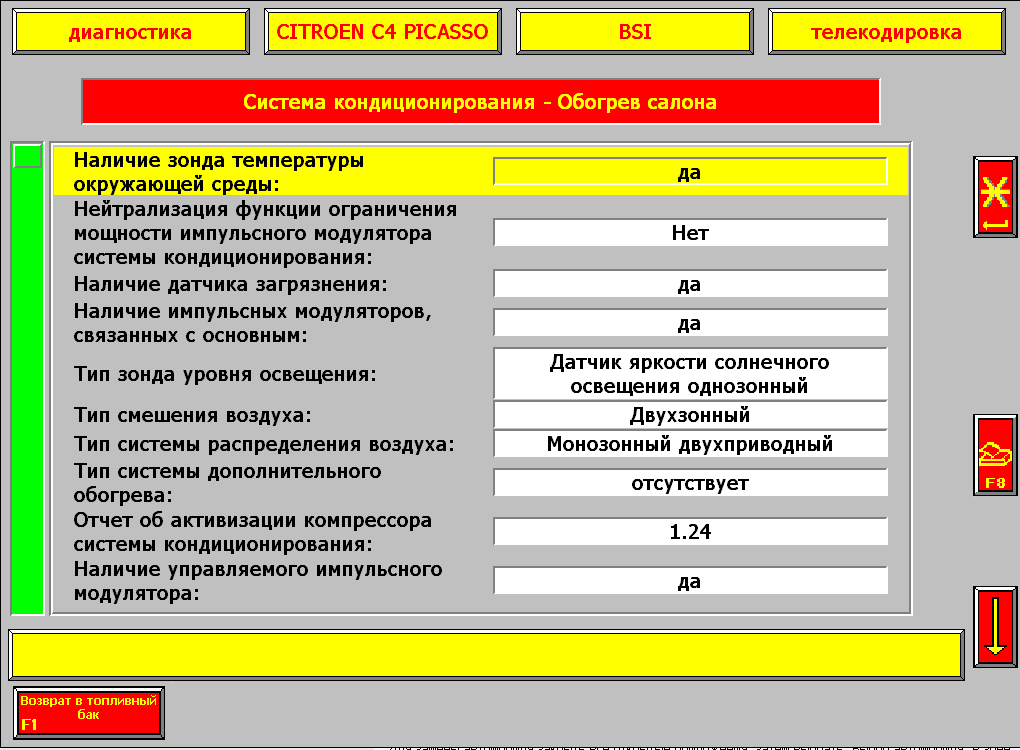Click the Возврат в топливный бак F1 button
The height and width of the screenshot is (750, 1020).
pyautogui.click(x=89, y=712)
